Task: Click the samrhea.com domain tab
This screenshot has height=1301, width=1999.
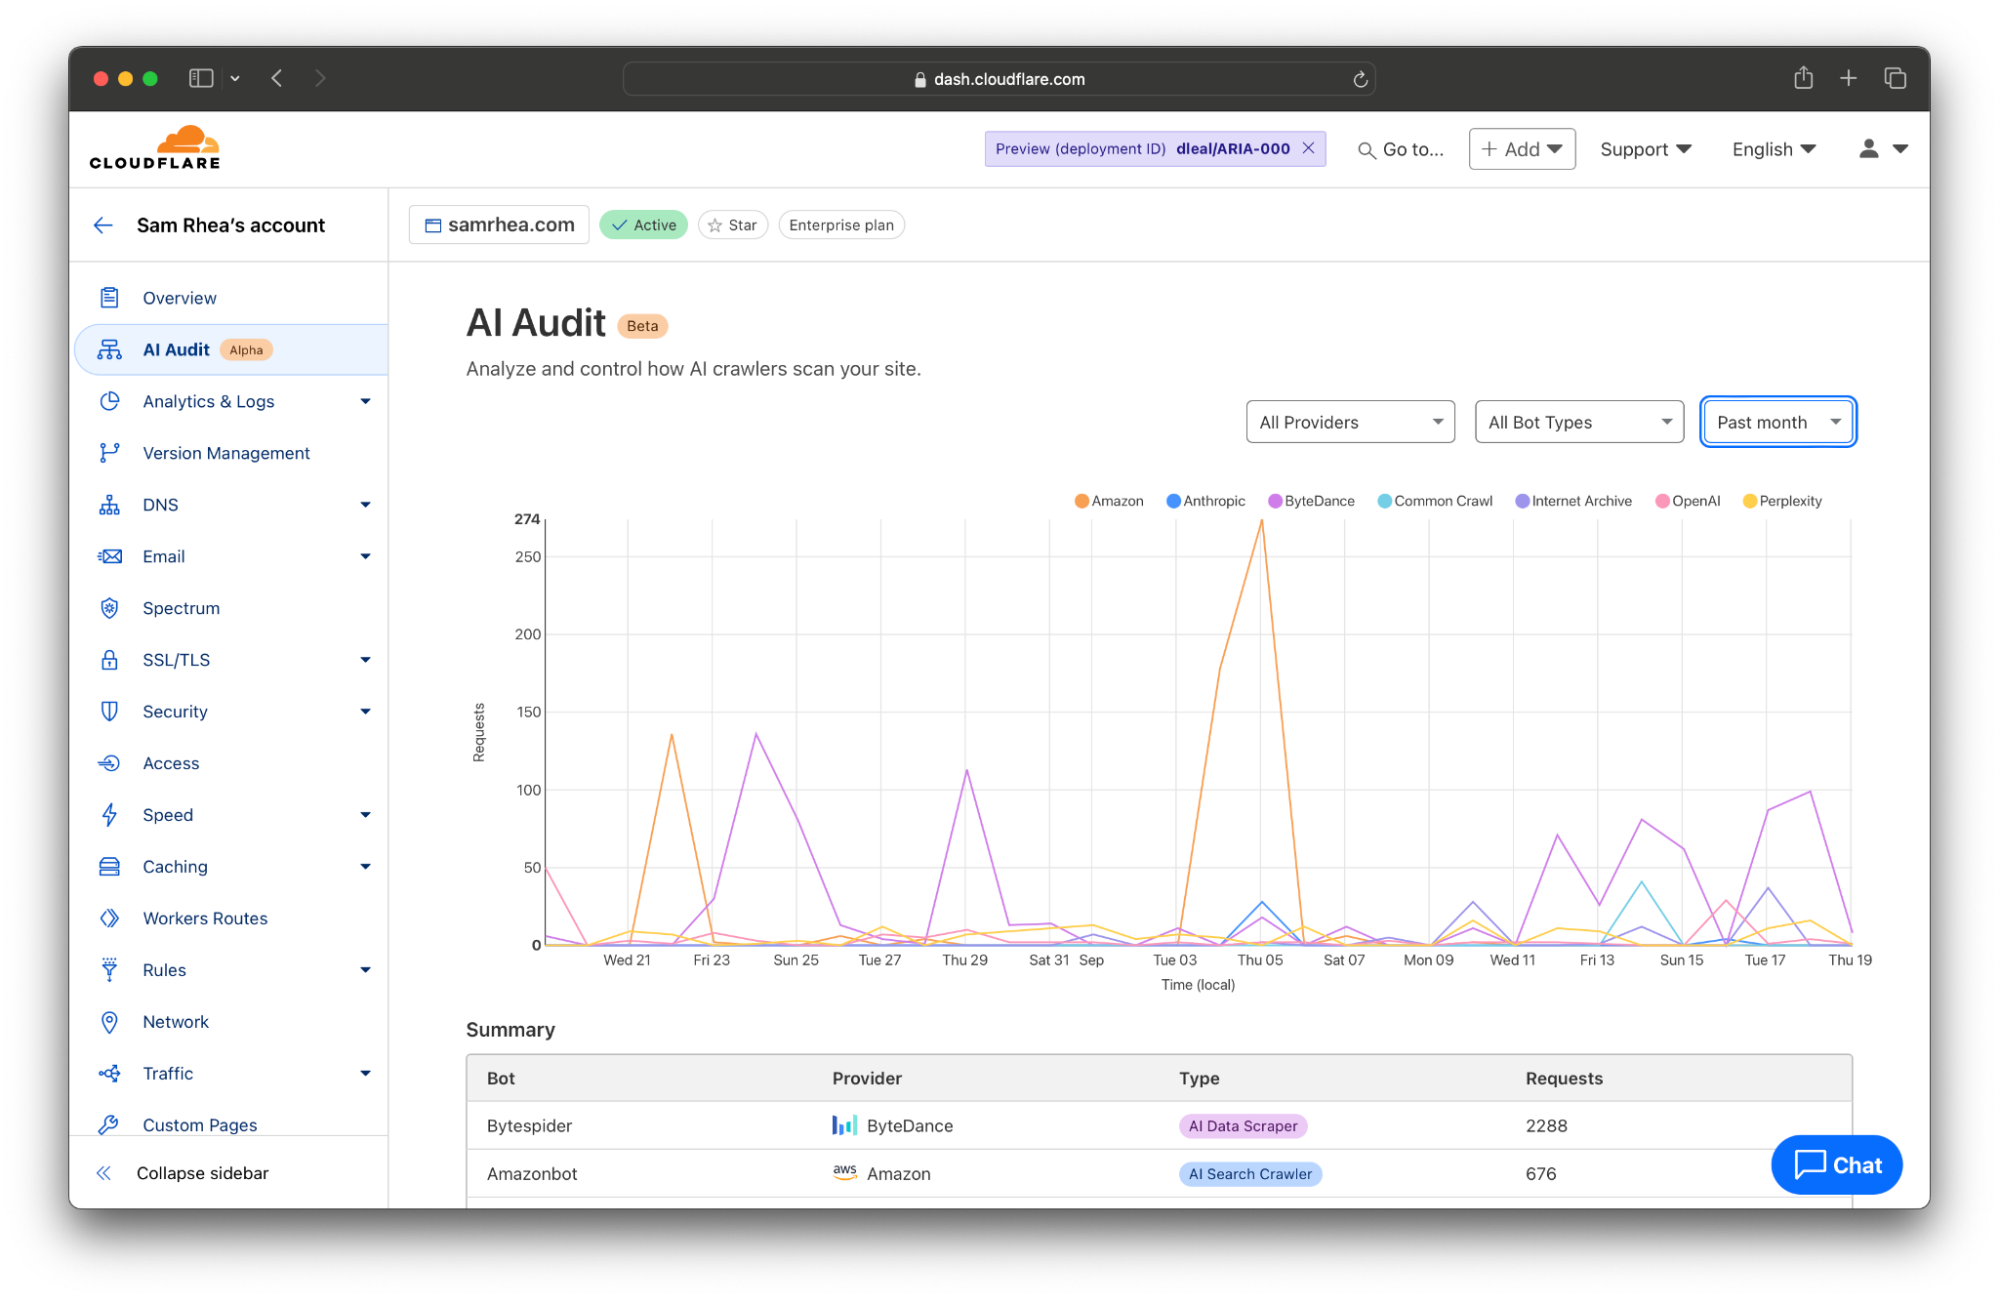Action: [503, 224]
